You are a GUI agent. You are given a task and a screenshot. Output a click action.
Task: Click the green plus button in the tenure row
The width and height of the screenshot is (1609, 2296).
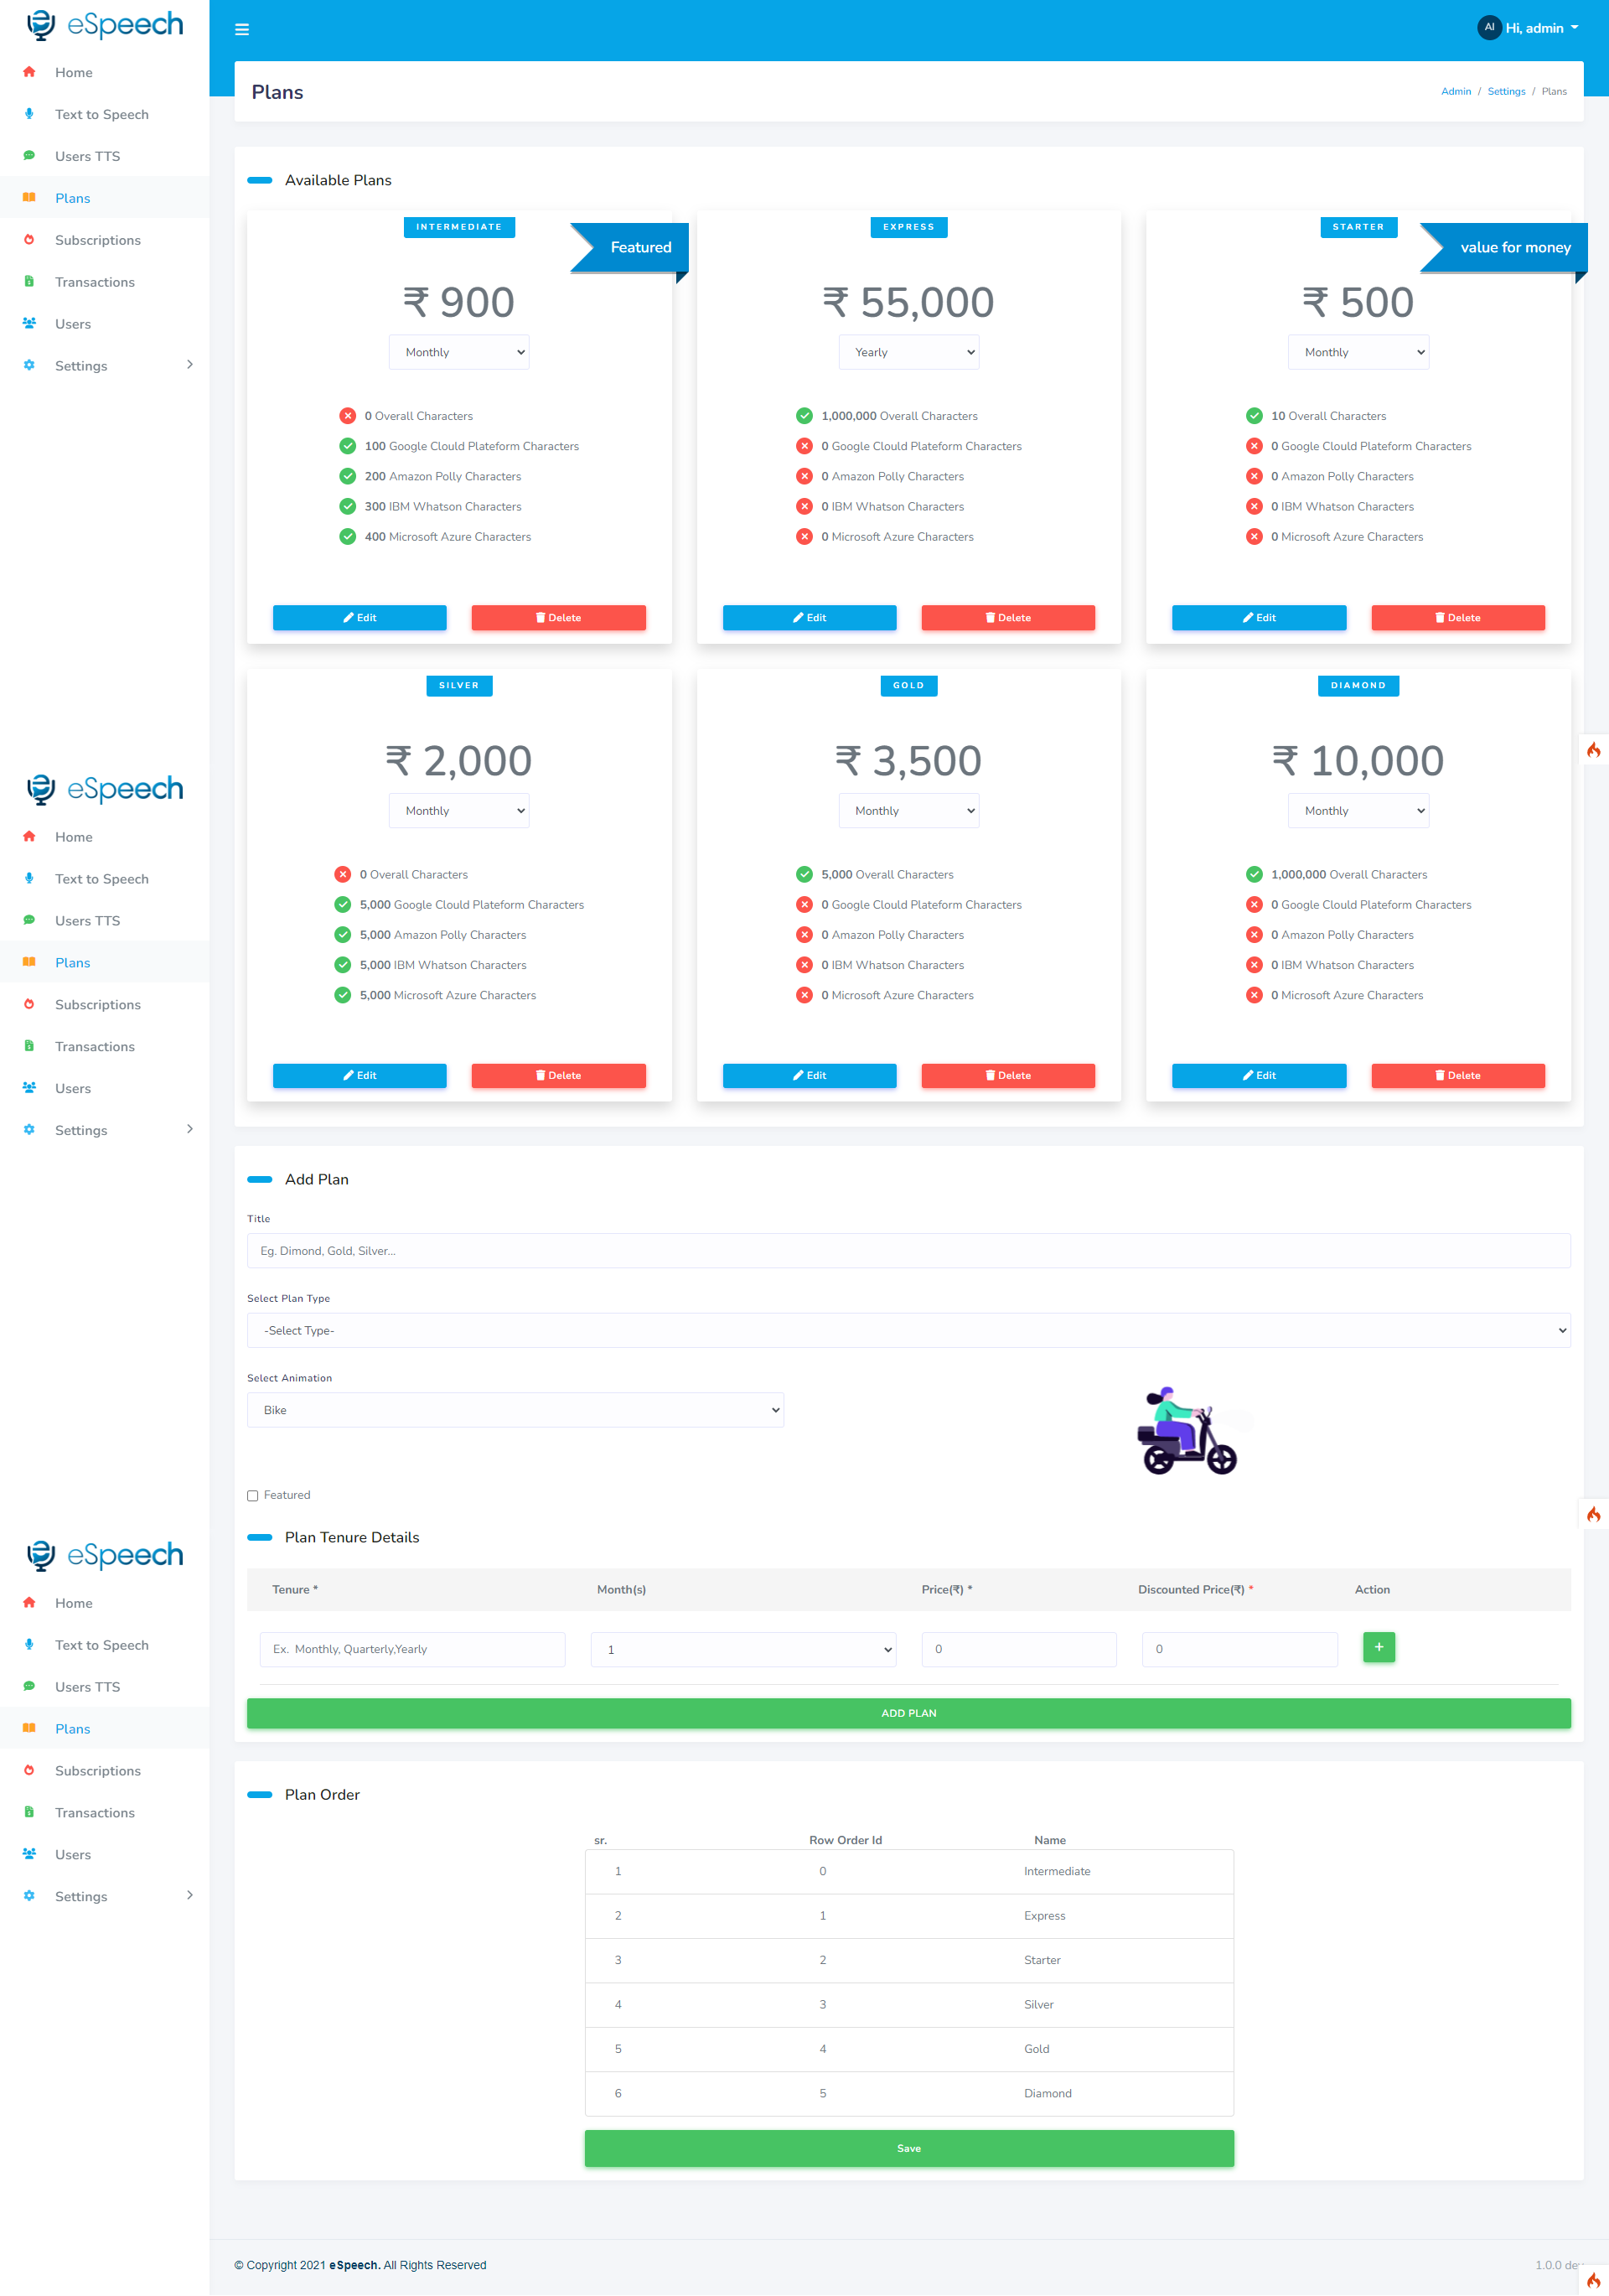pos(1378,1647)
